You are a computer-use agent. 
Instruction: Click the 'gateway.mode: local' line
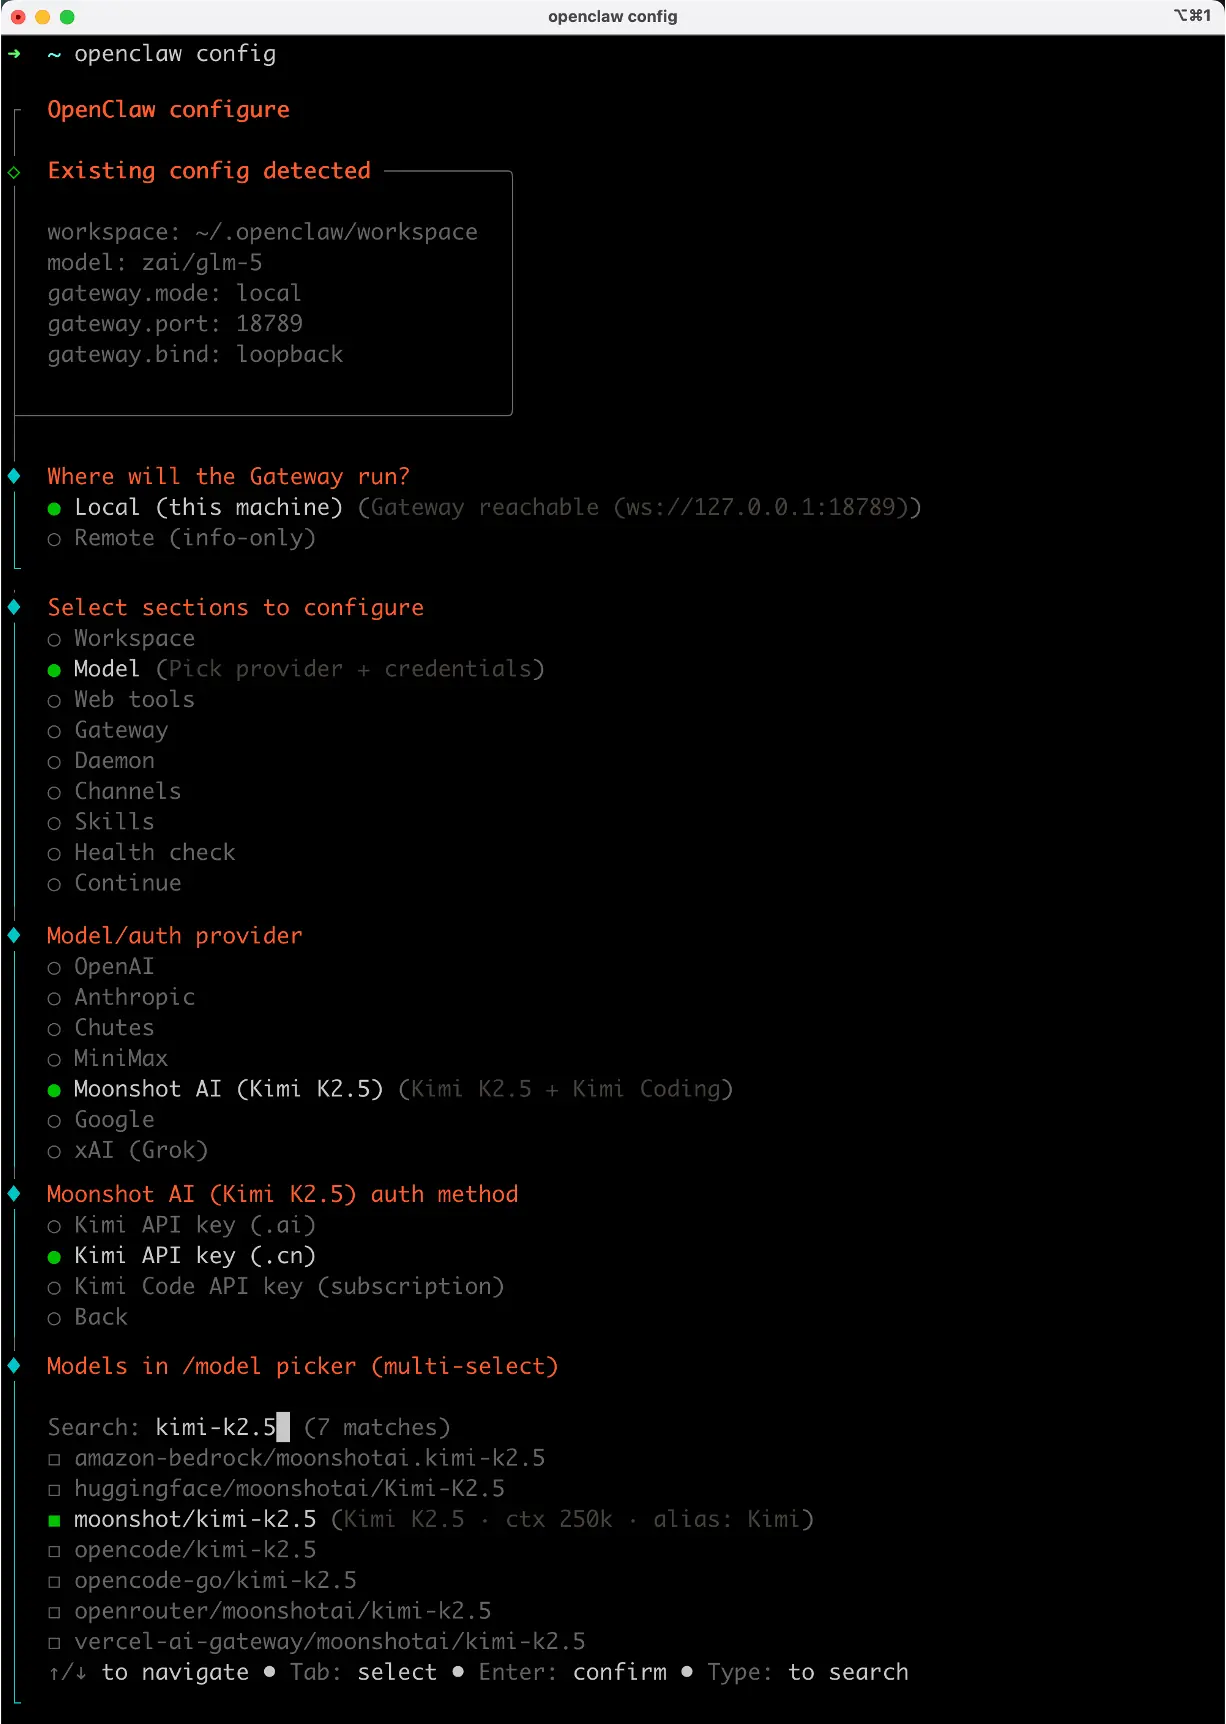(174, 294)
